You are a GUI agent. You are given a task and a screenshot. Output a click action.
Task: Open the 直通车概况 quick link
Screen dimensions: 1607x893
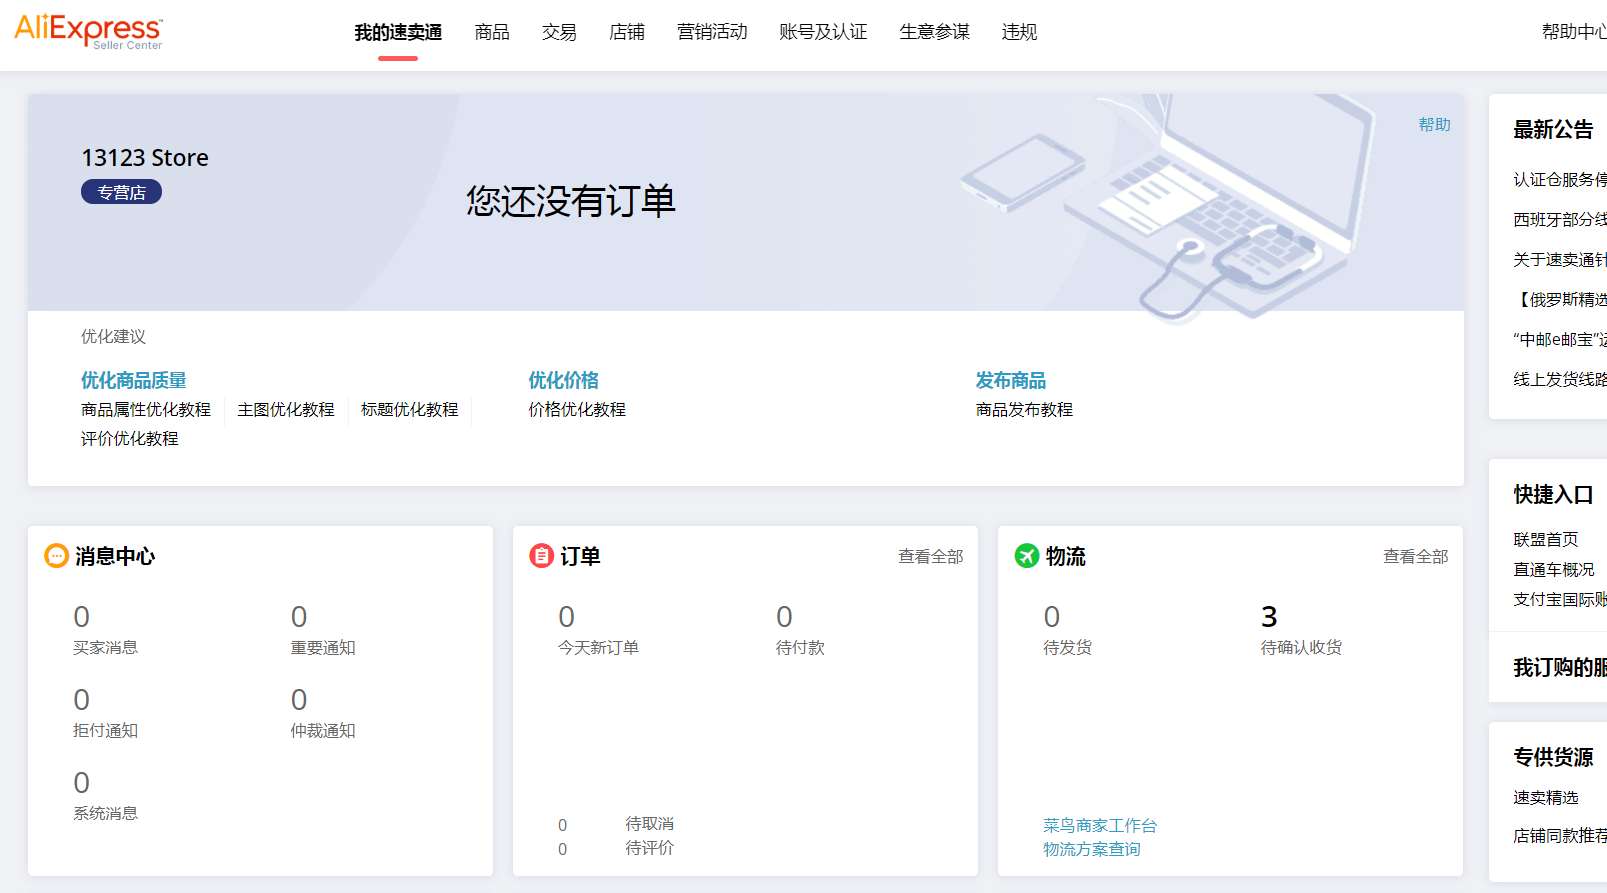tap(1554, 569)
